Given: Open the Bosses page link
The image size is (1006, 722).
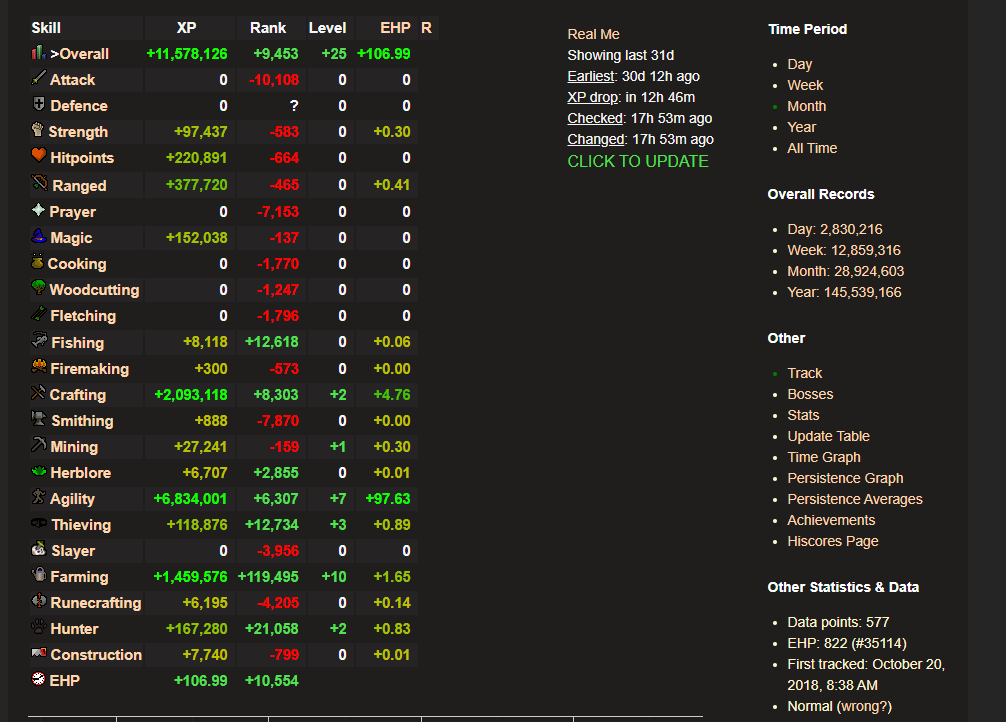Looking at the screenshot, I should tap(810, 394).
